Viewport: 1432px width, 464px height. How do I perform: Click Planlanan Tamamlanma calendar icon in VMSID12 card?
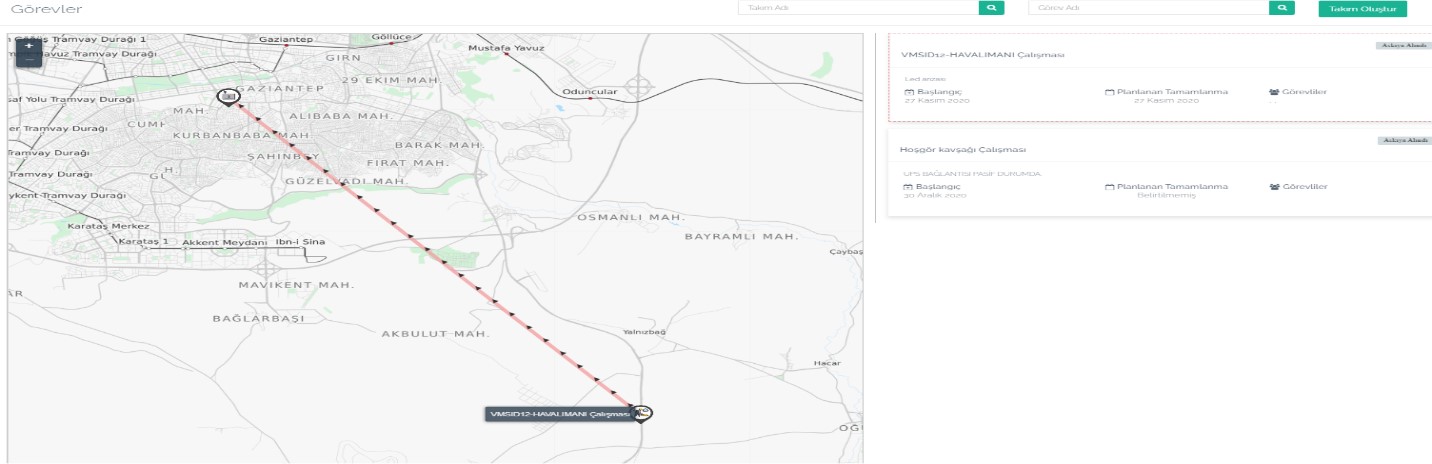click(x=1109, y=91)
